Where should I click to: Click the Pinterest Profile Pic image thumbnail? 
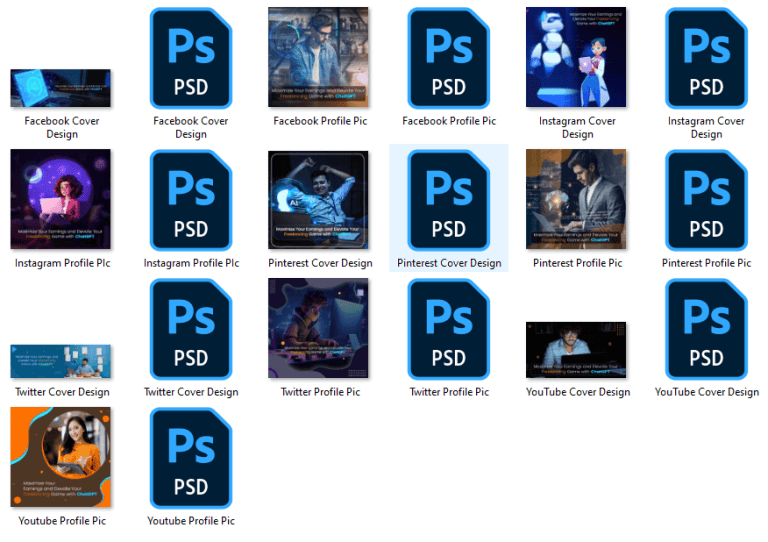tap(576, 199)
